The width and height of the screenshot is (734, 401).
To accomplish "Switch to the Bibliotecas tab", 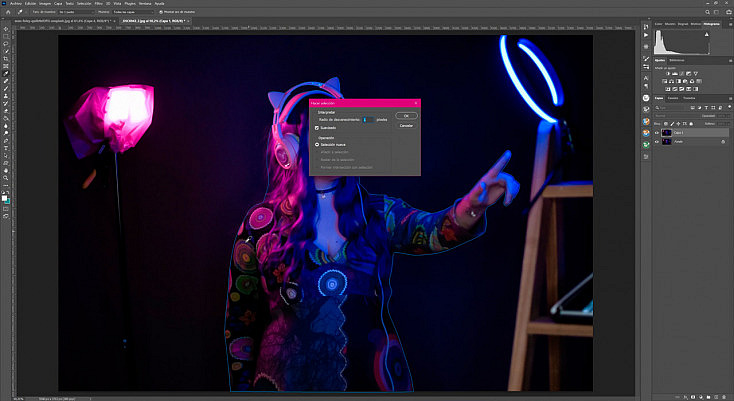I will [x=677, y=60].
